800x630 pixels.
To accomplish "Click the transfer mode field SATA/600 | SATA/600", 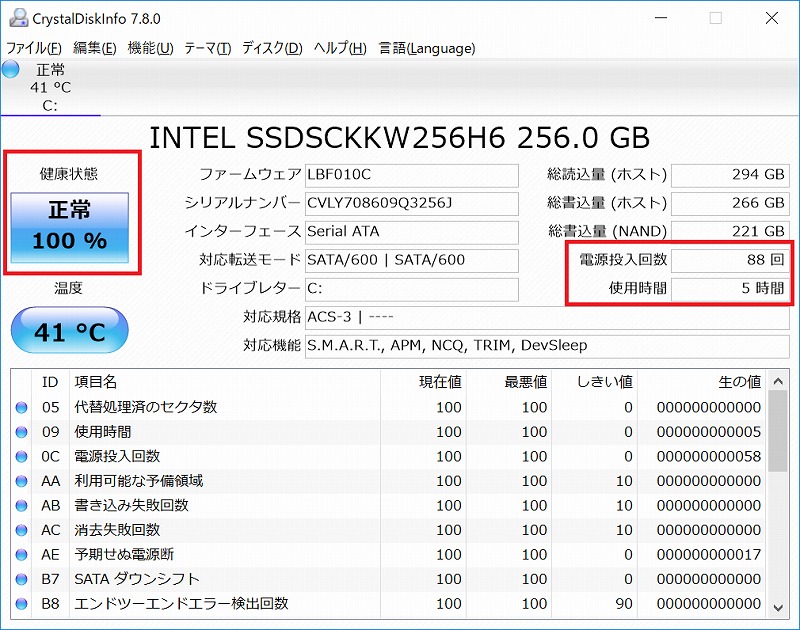I will coord(412,261).
